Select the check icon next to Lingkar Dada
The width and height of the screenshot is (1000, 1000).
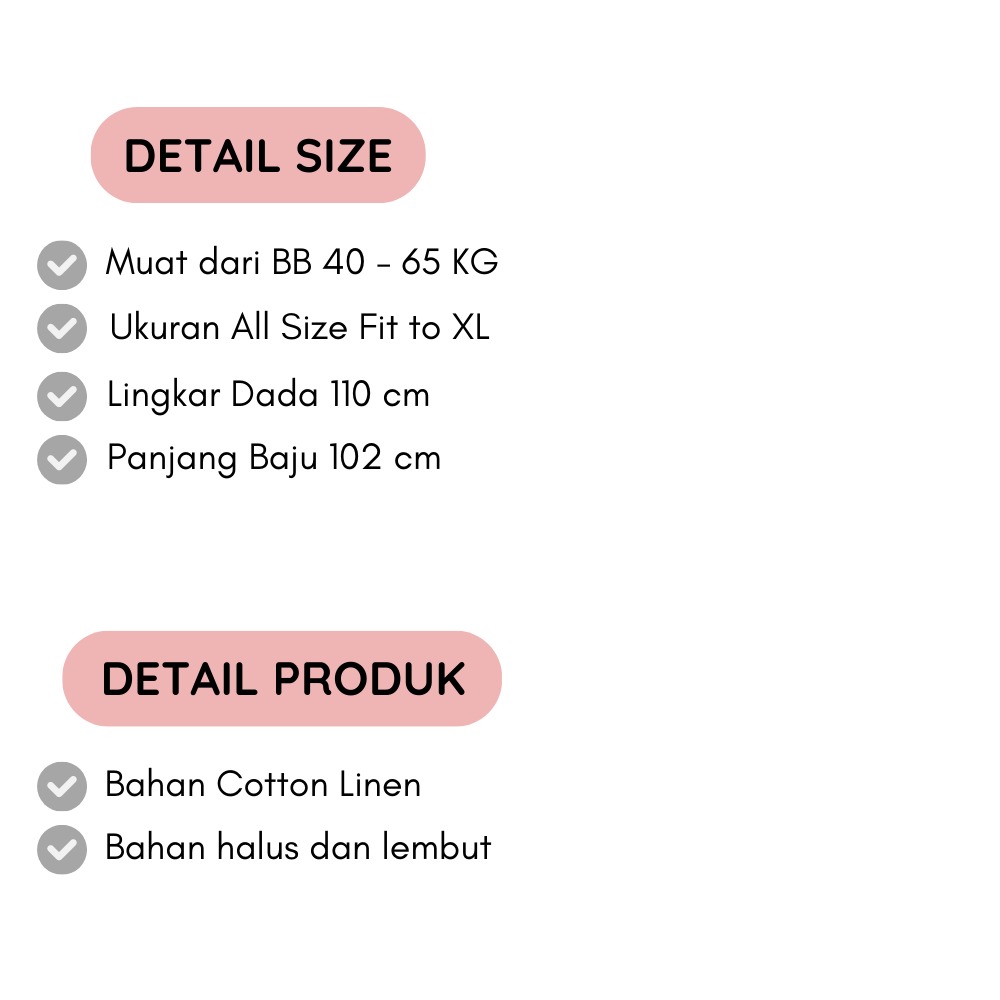(62, 396)
